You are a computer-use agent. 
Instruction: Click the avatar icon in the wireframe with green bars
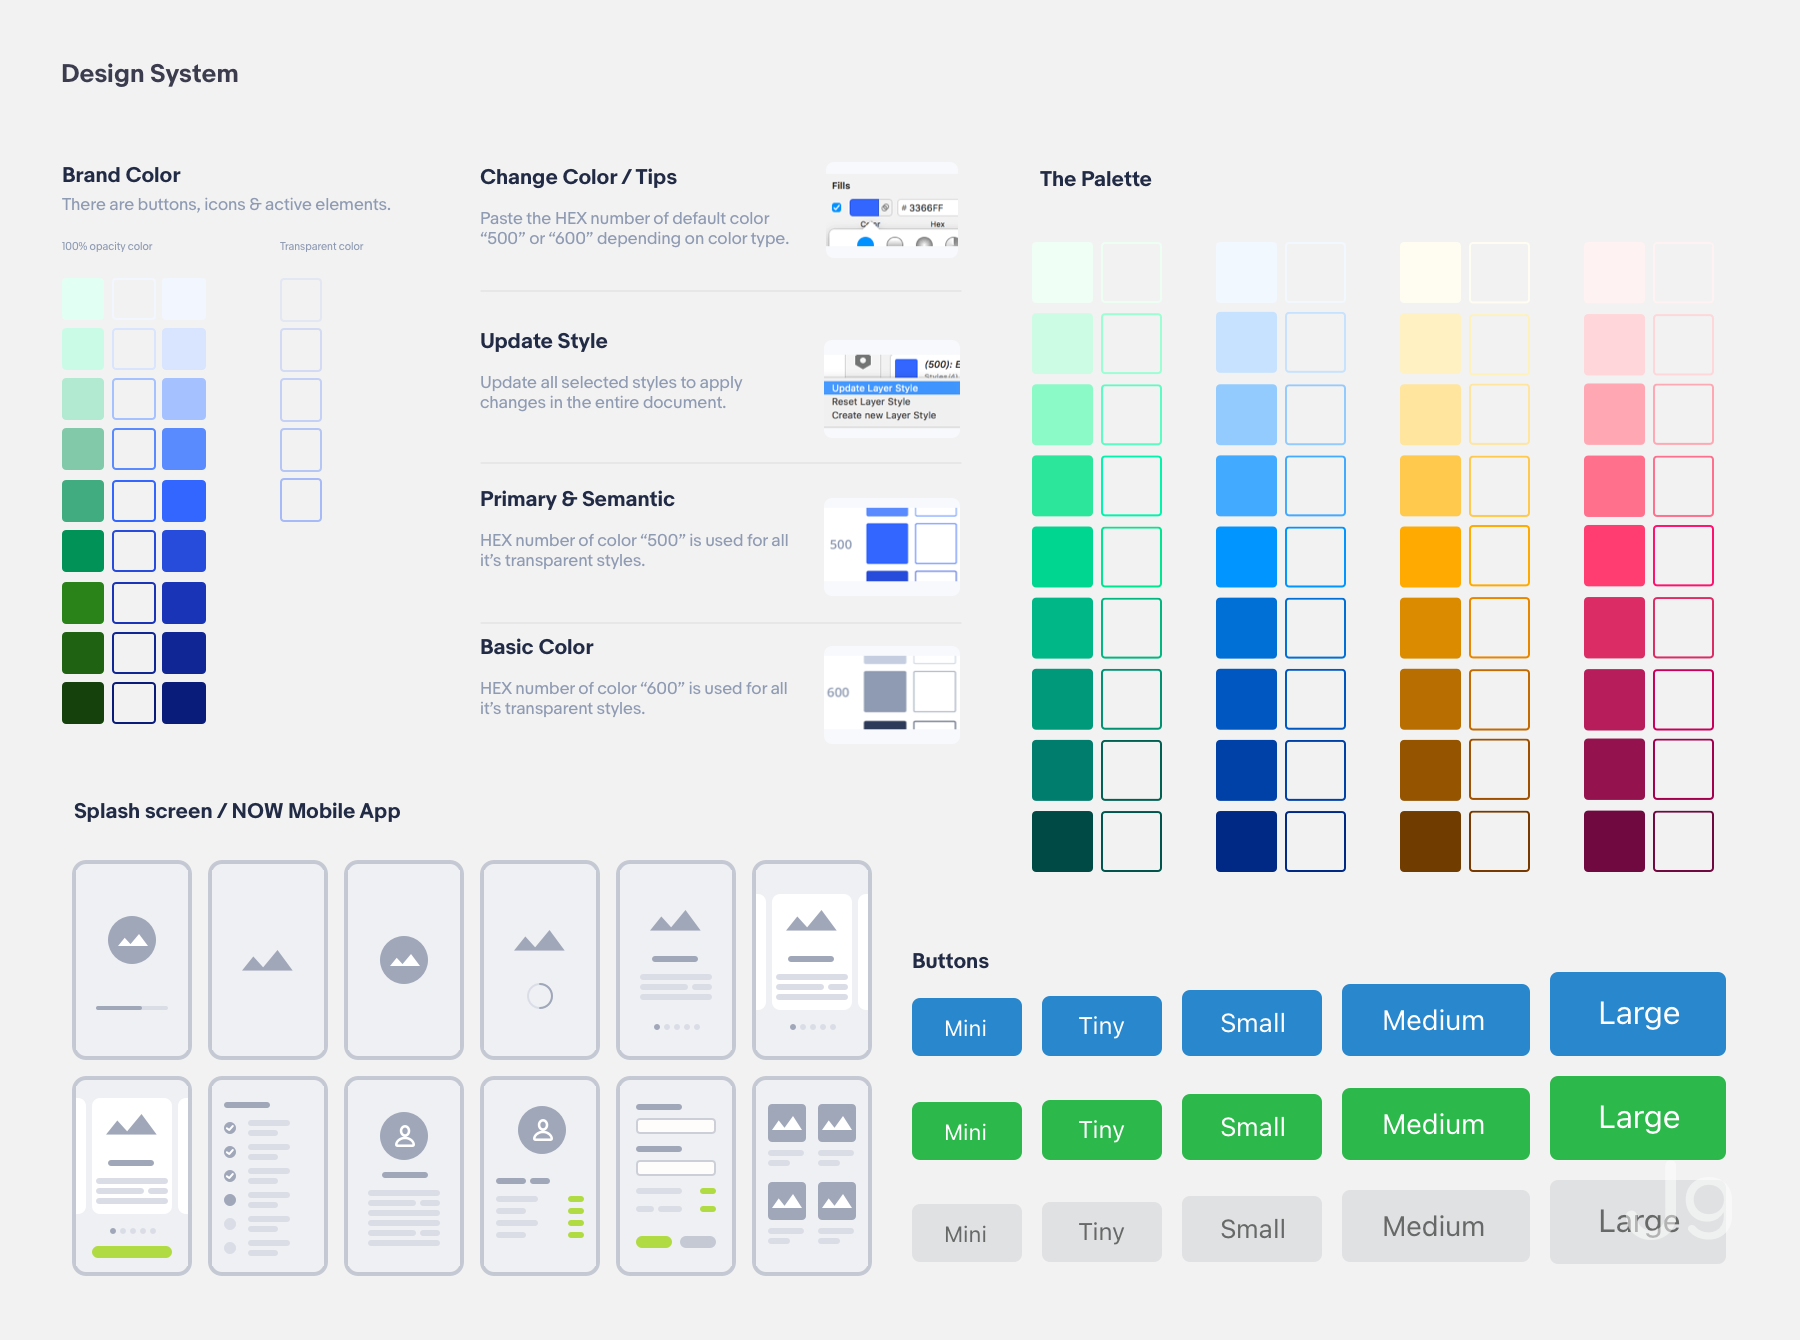542,1130
